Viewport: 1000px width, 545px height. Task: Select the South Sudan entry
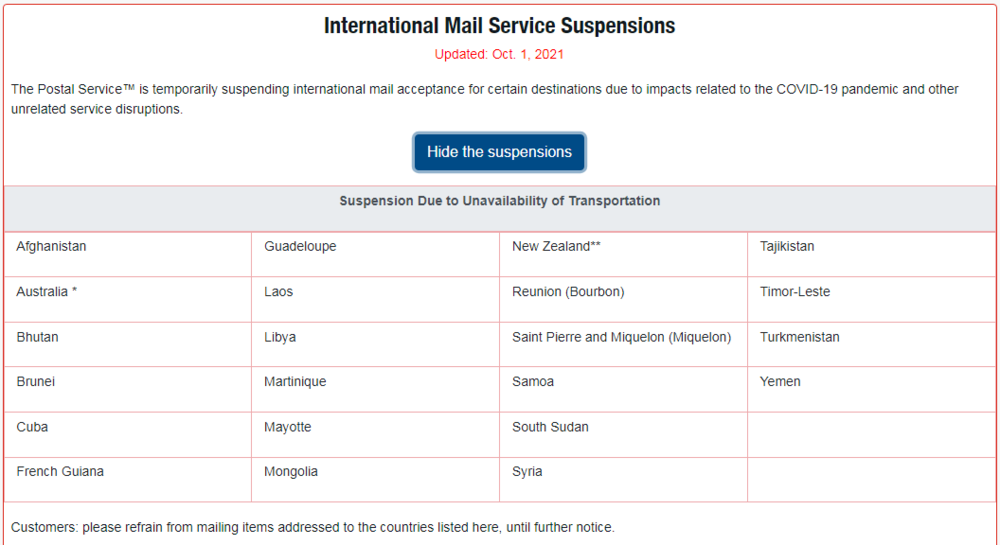point(550,427)
